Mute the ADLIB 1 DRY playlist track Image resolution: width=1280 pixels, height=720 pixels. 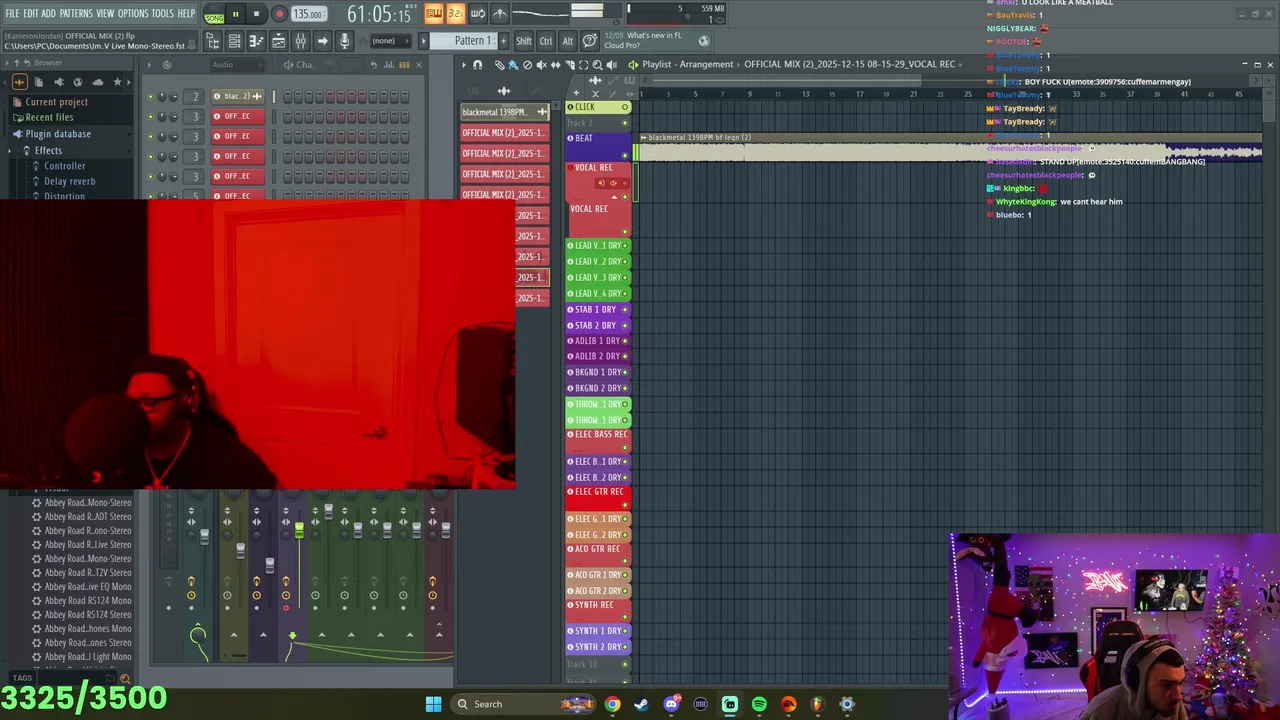tap(625, 341)
